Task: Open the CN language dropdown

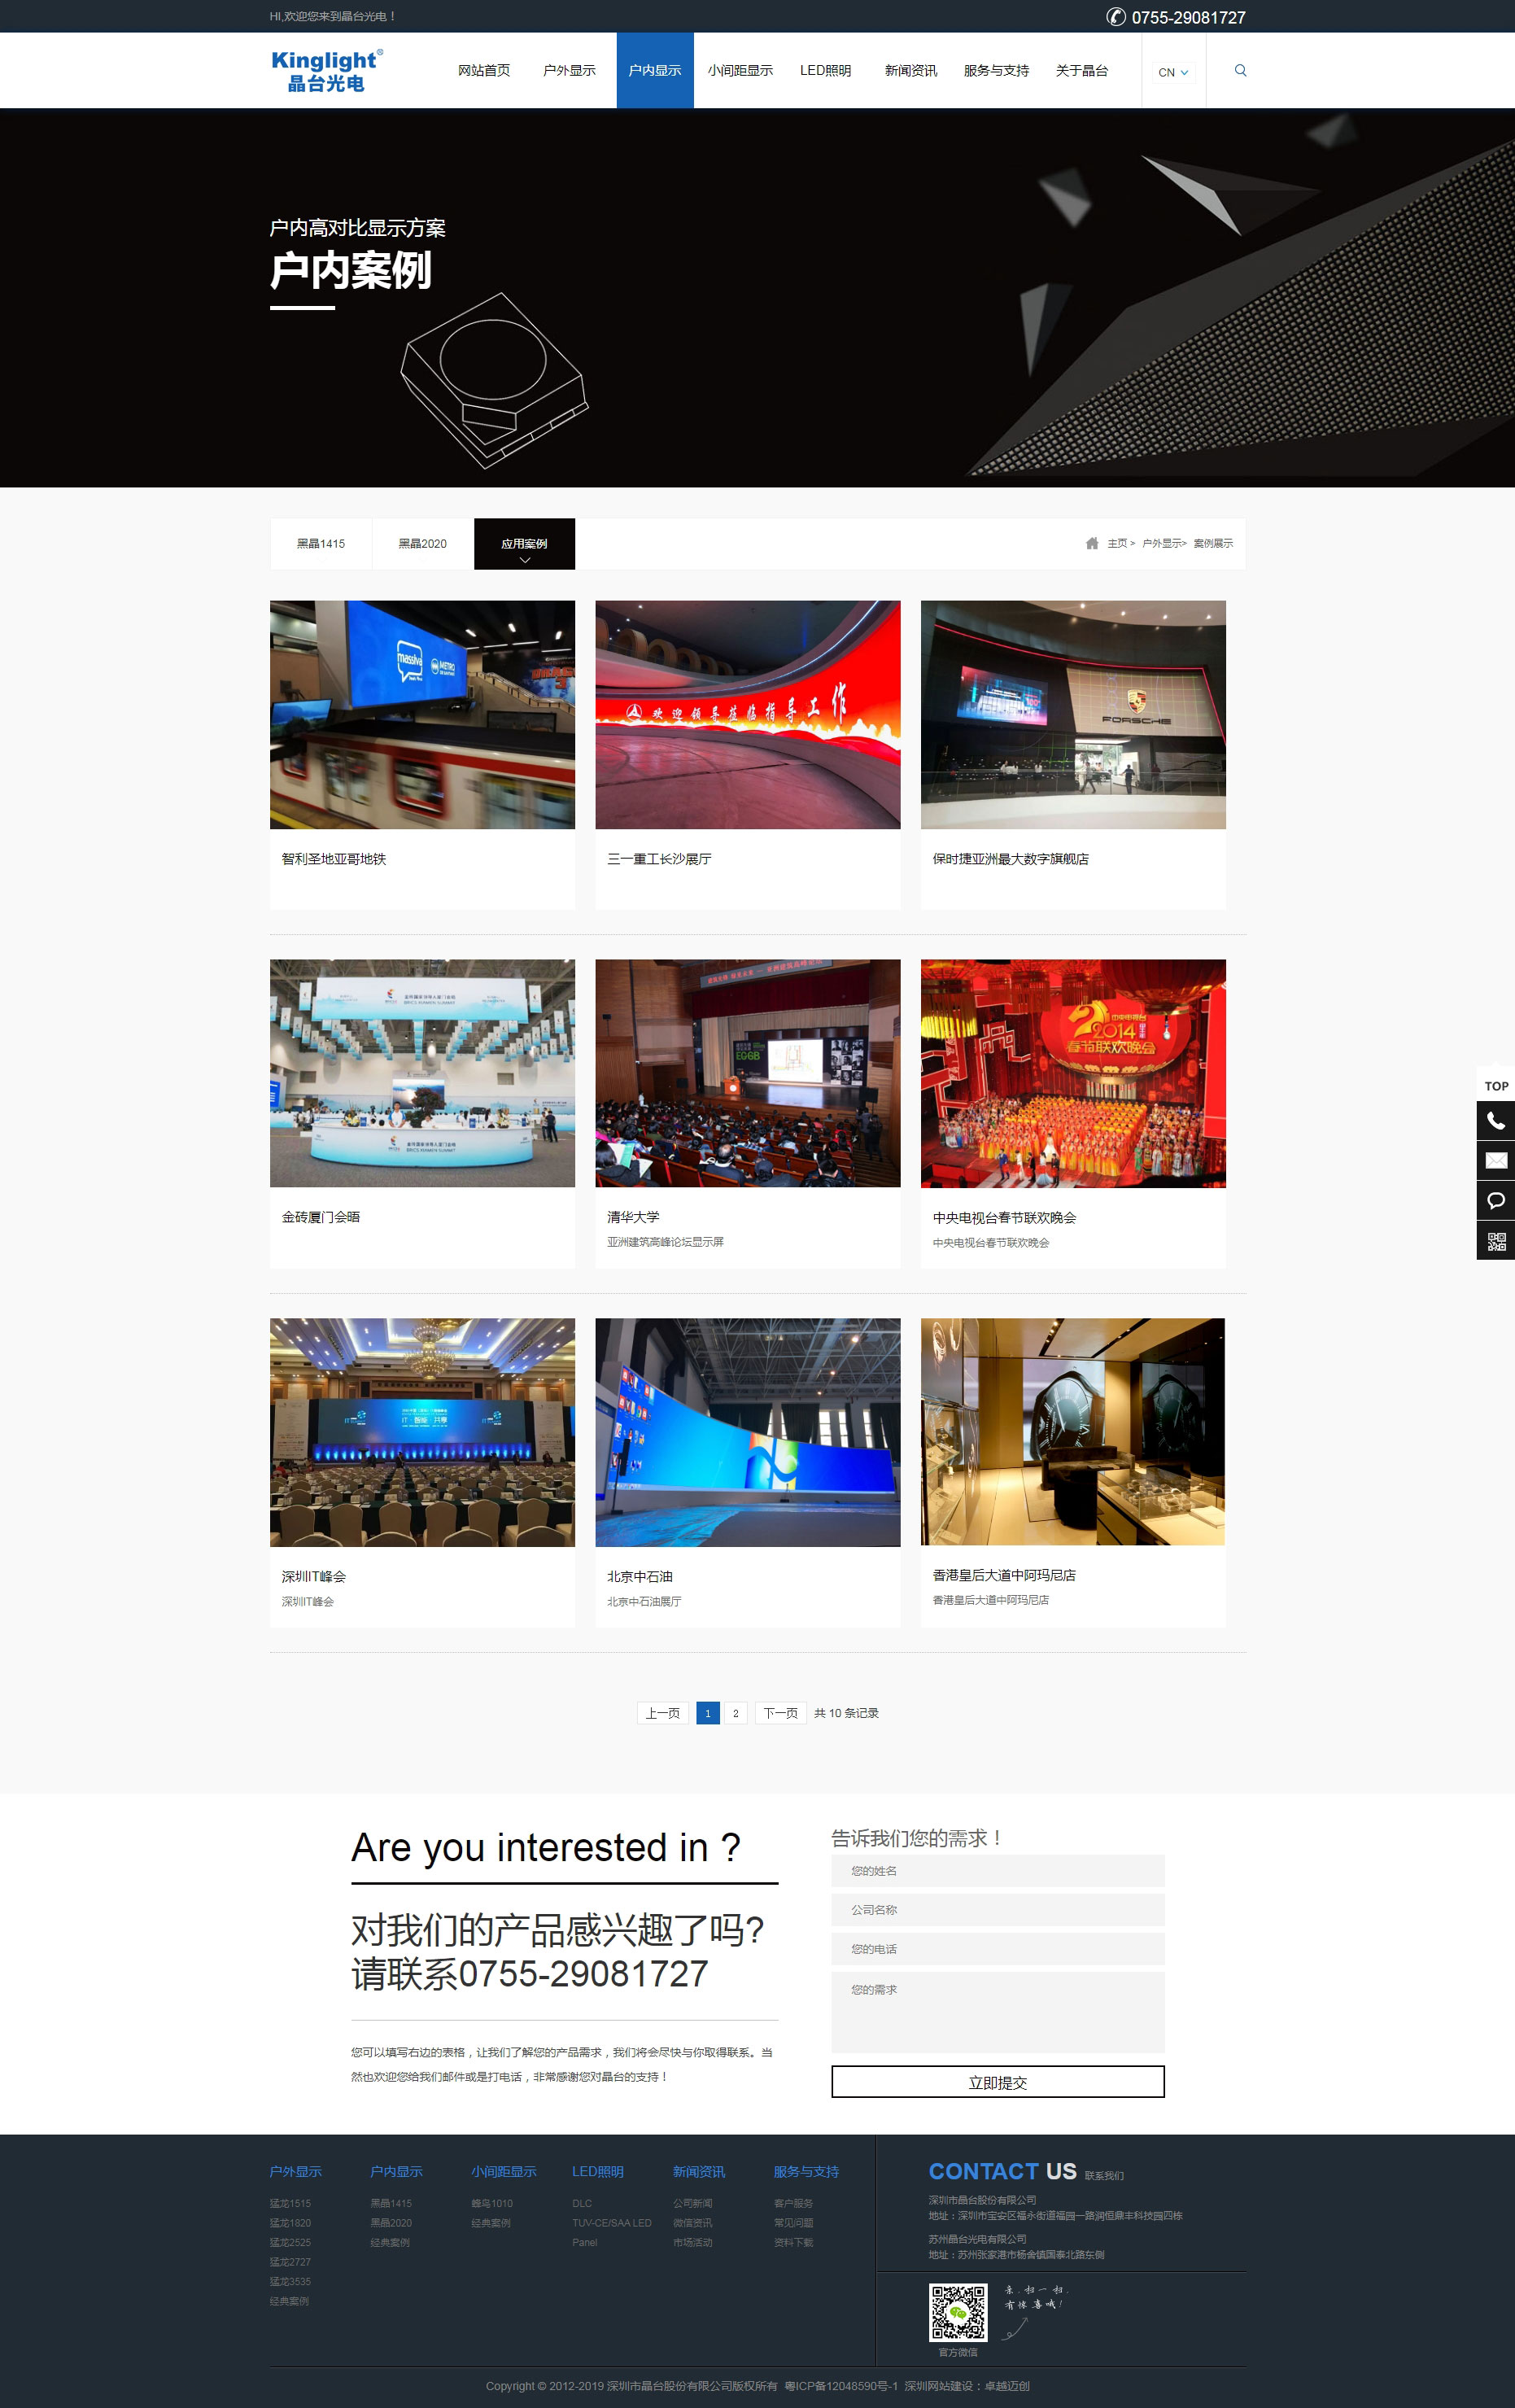Action: (1172, 72)
